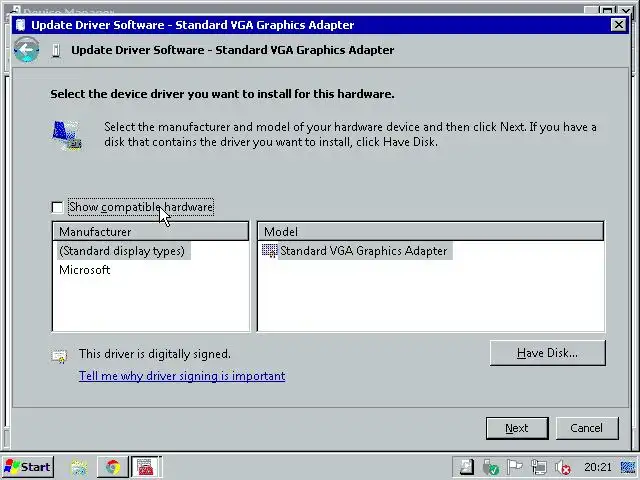
Task: Click the muted volume tray icon
Action: [563, 467]
